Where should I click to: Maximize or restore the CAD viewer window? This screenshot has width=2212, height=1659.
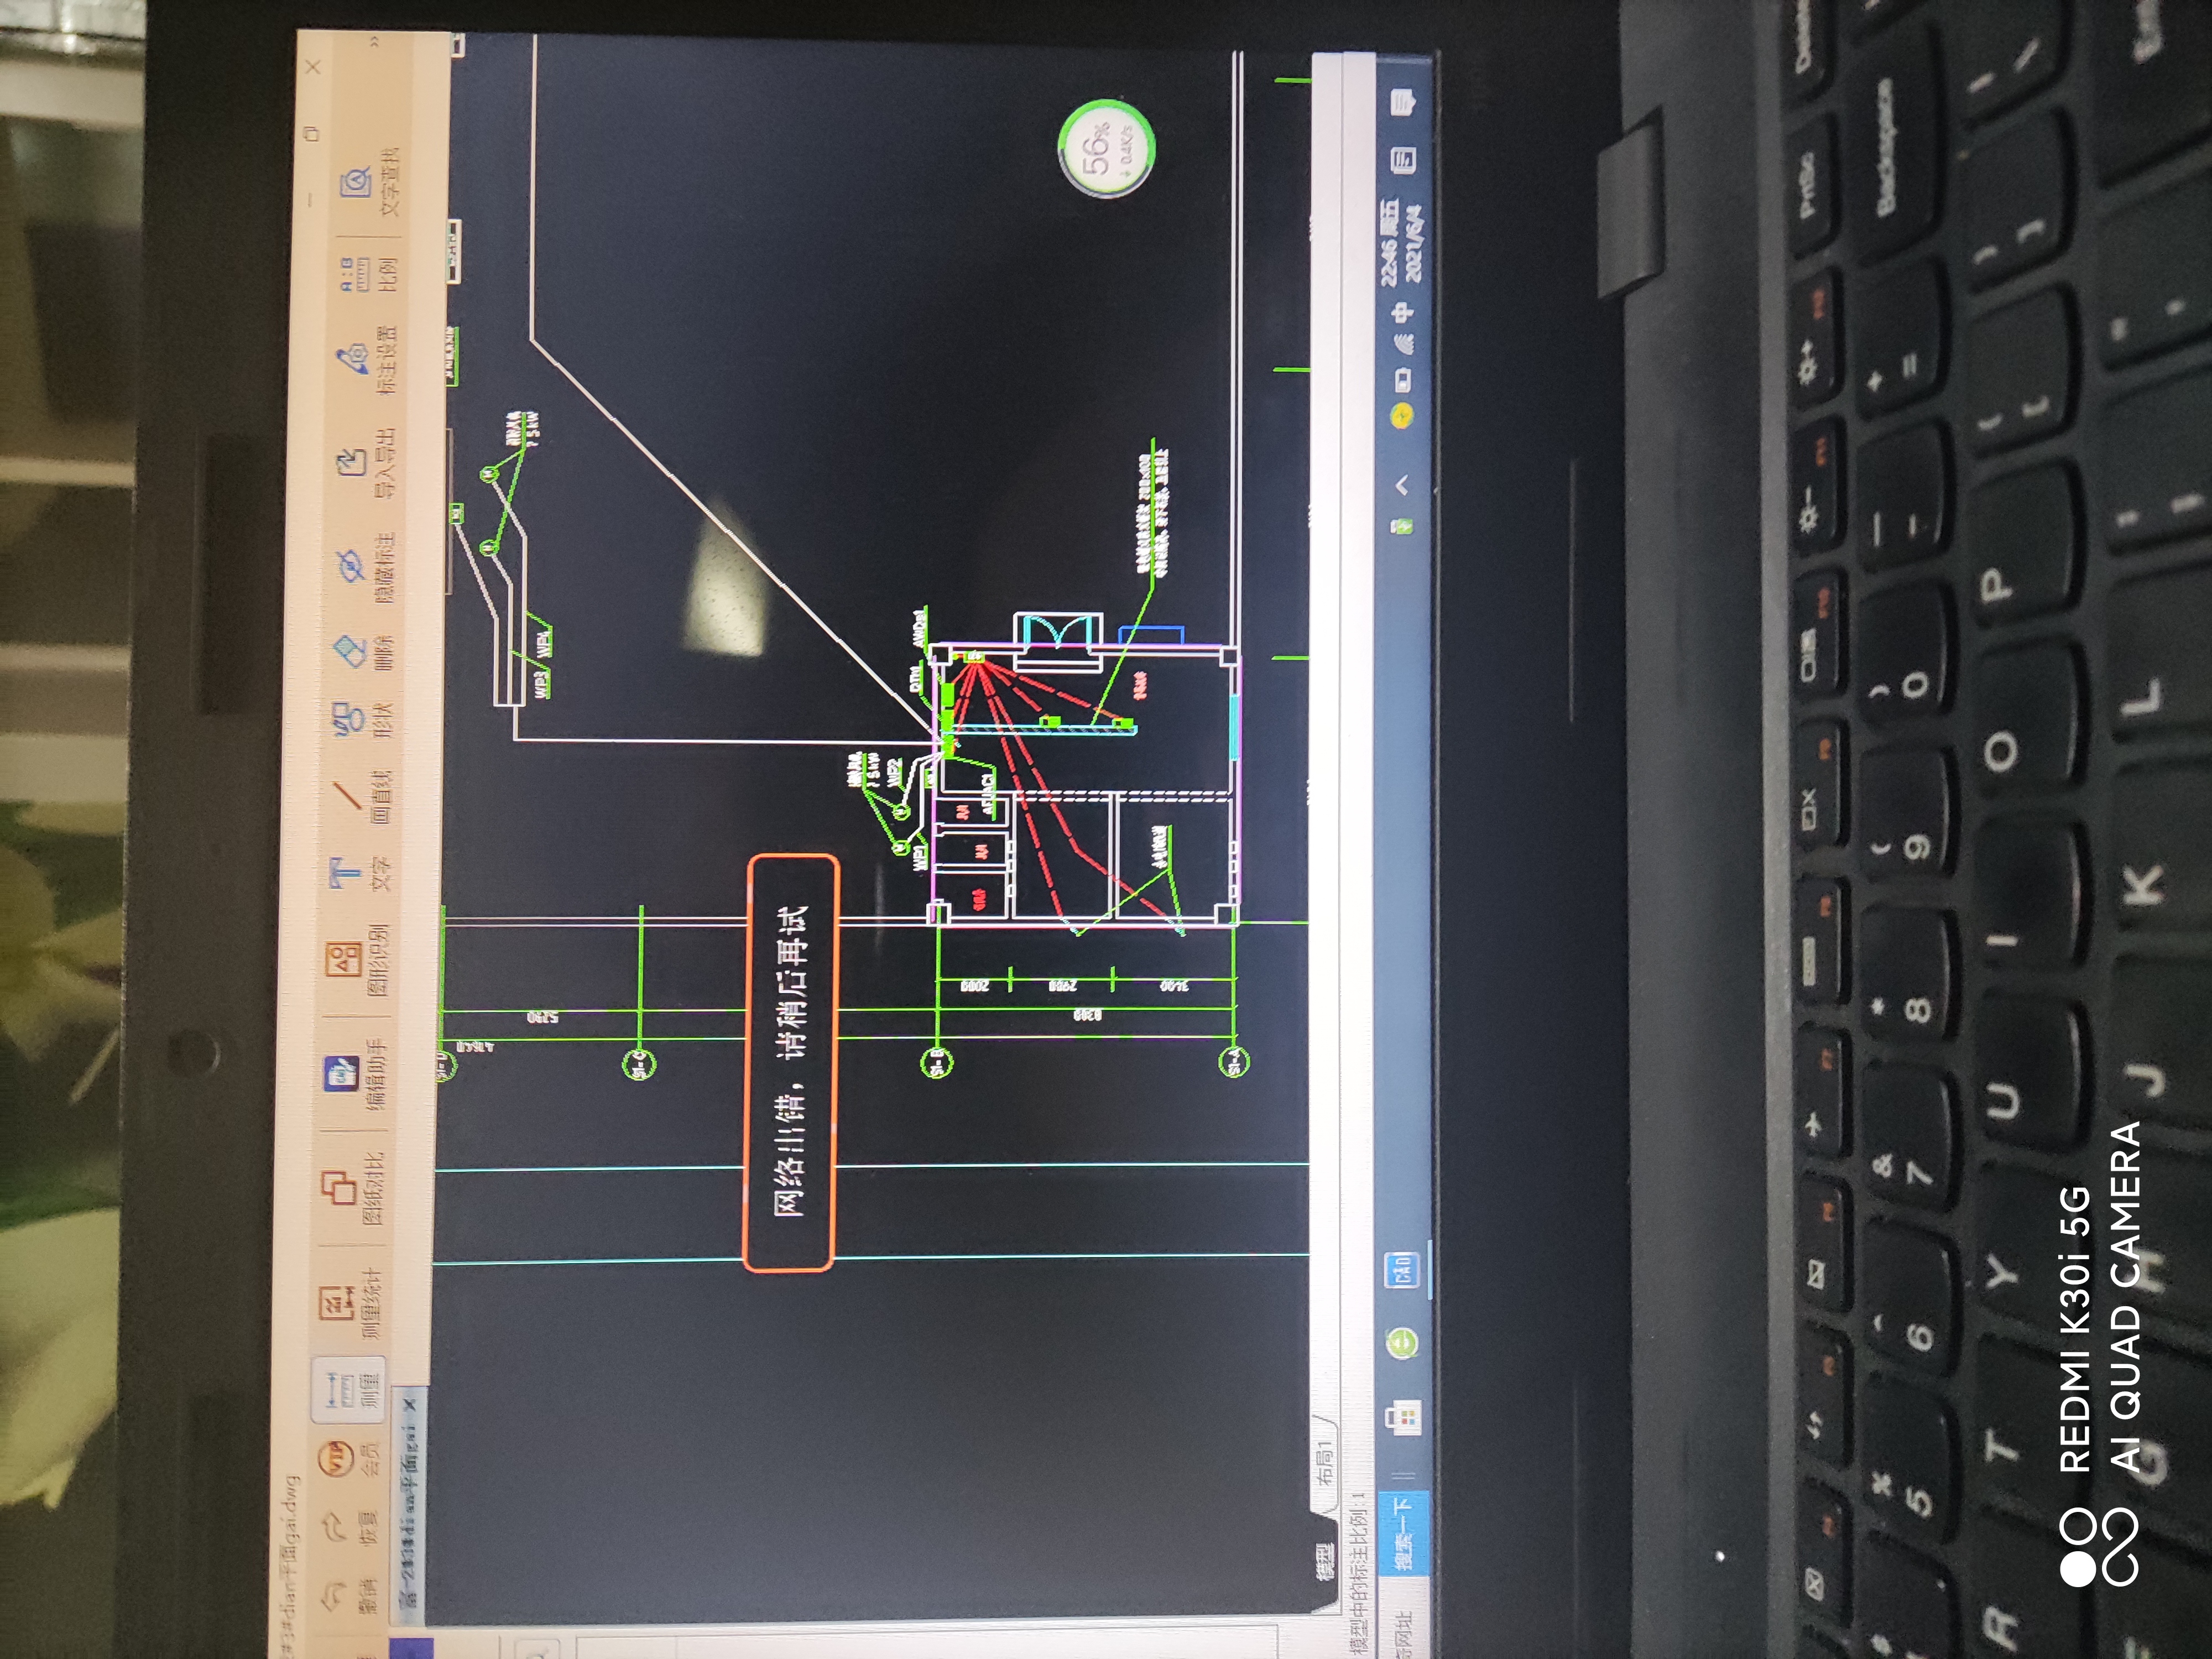click(x=311, y=133)
